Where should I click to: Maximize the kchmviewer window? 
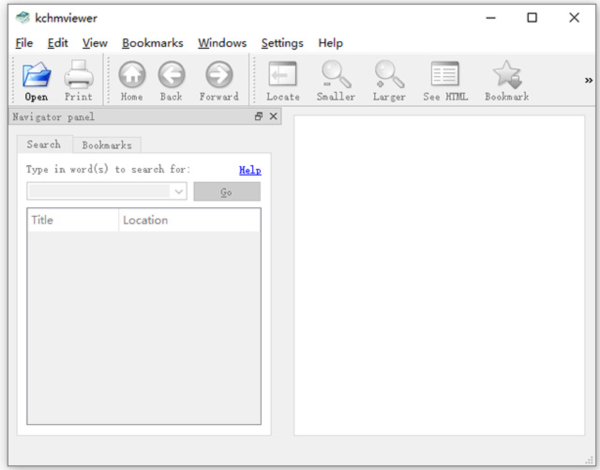click(x=532, y=18)
